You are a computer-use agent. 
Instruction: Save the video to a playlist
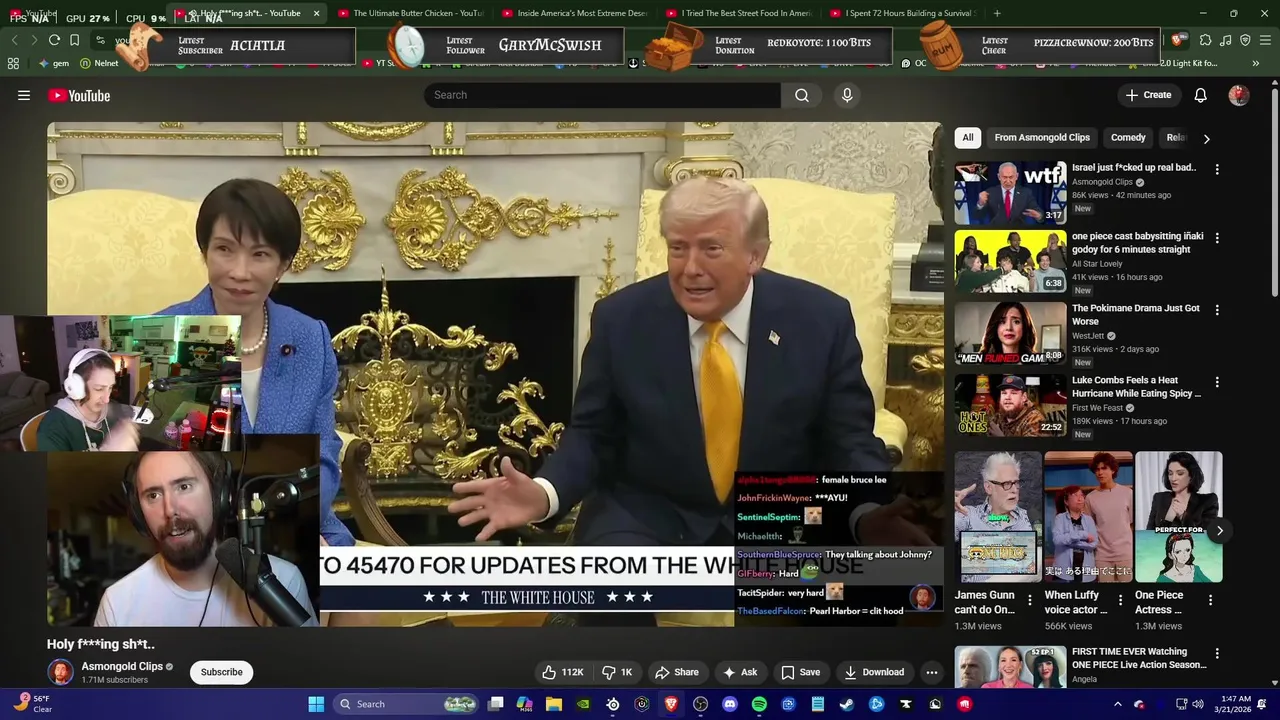(801, 672)
